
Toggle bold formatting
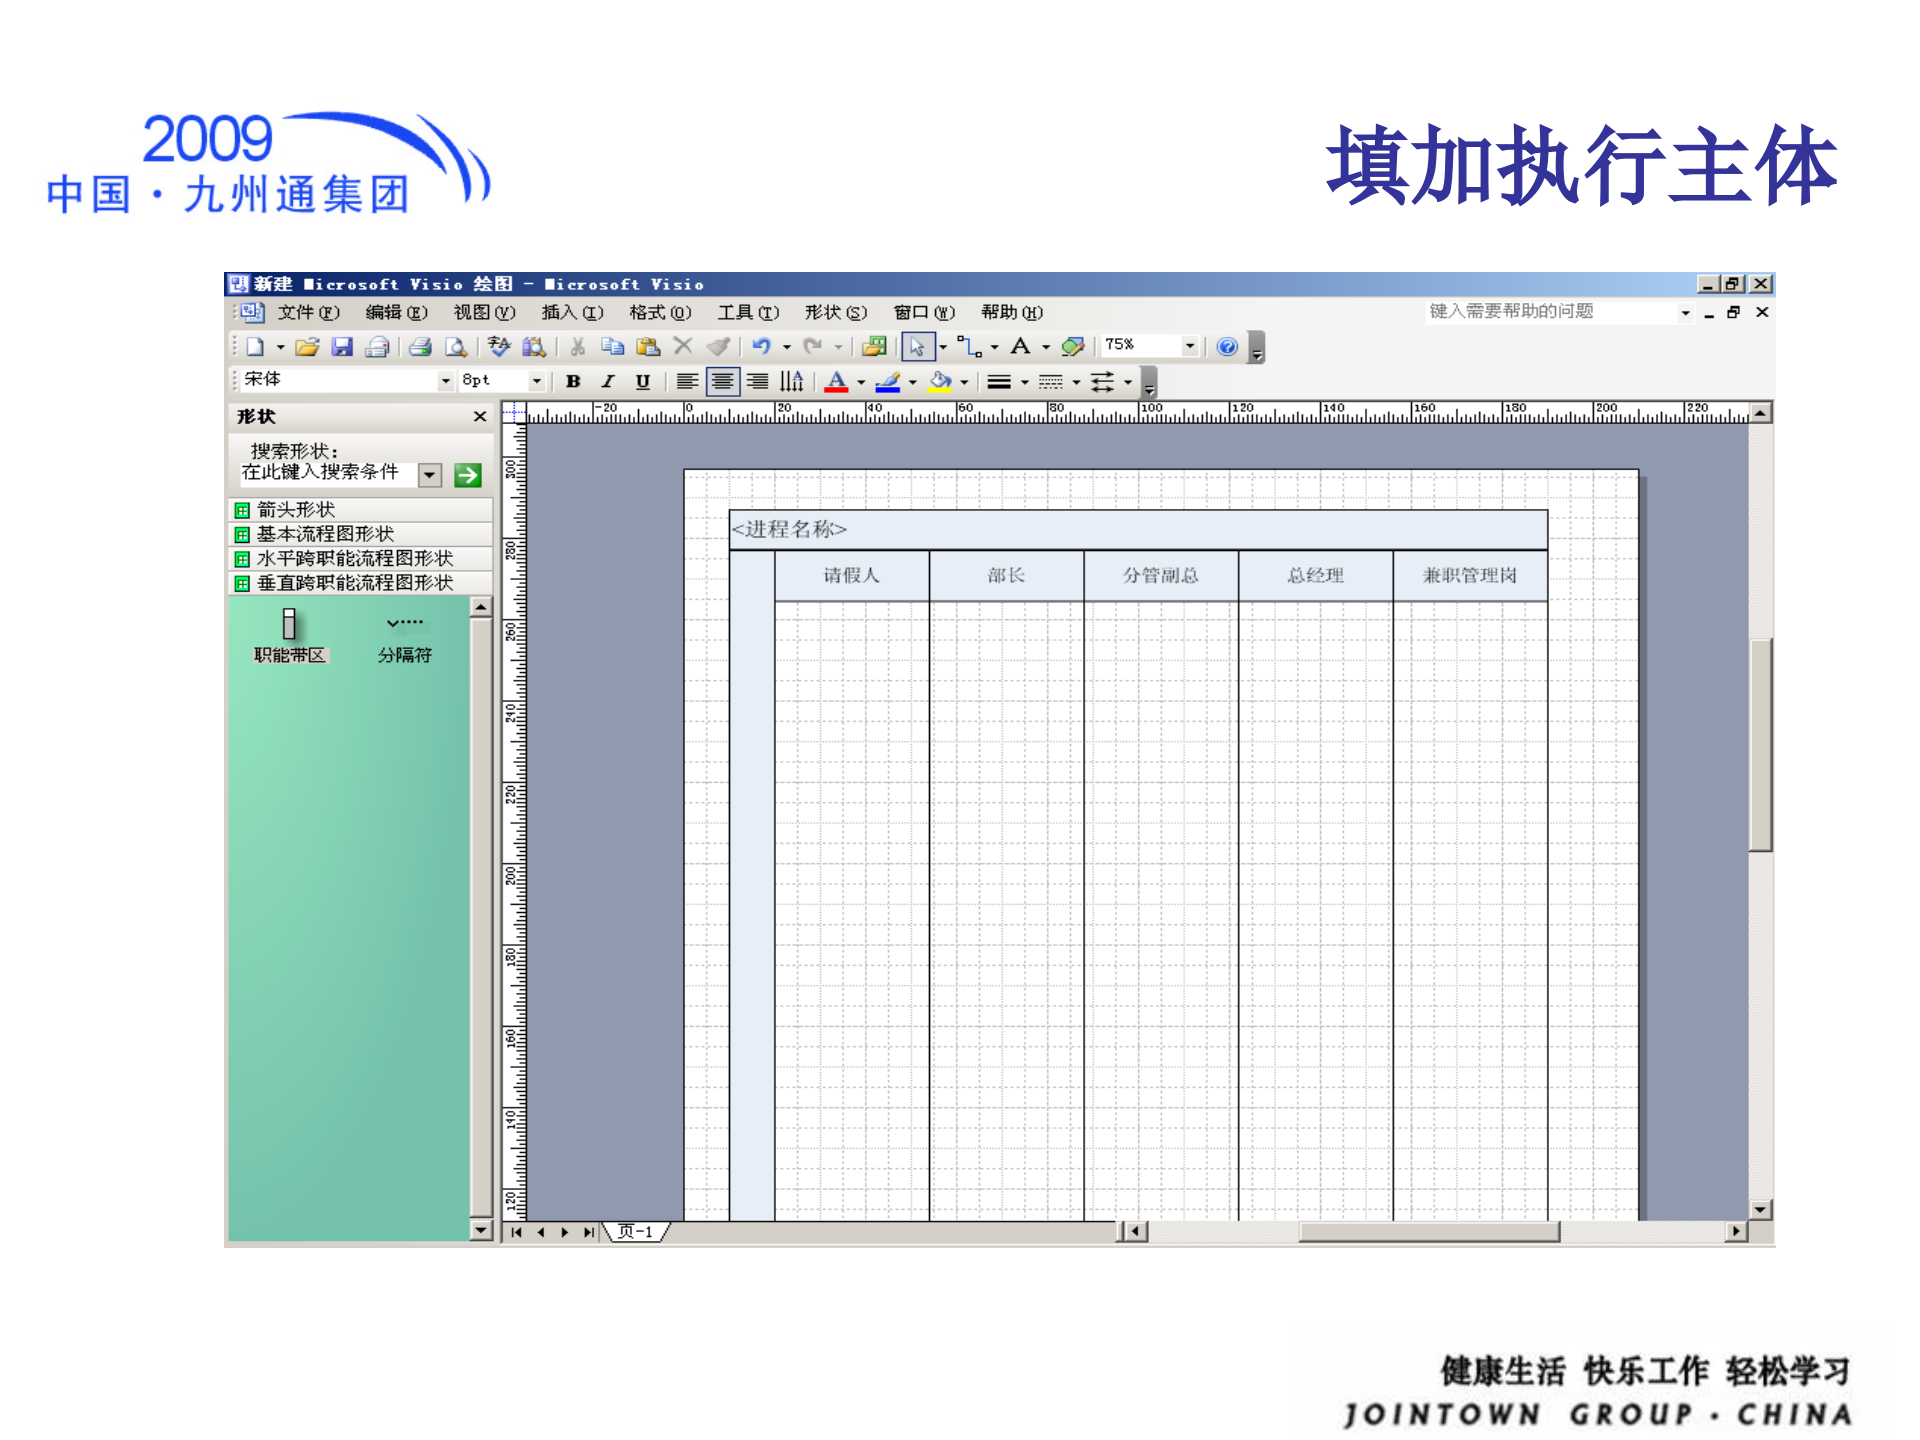click(x=573, y=381)
